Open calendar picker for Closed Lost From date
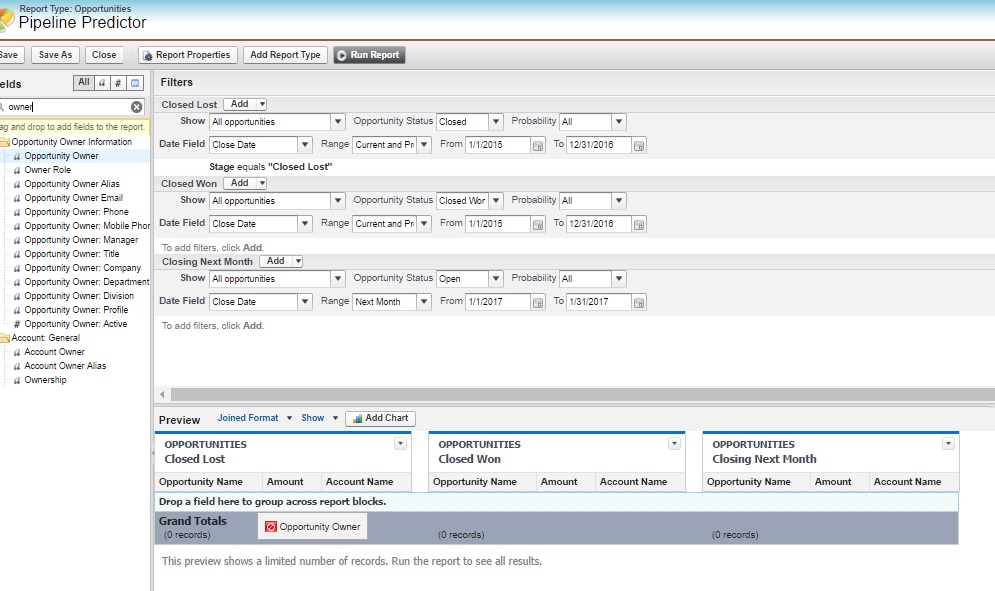The width and height of the screenshot is (995, 591). [539, 144]
